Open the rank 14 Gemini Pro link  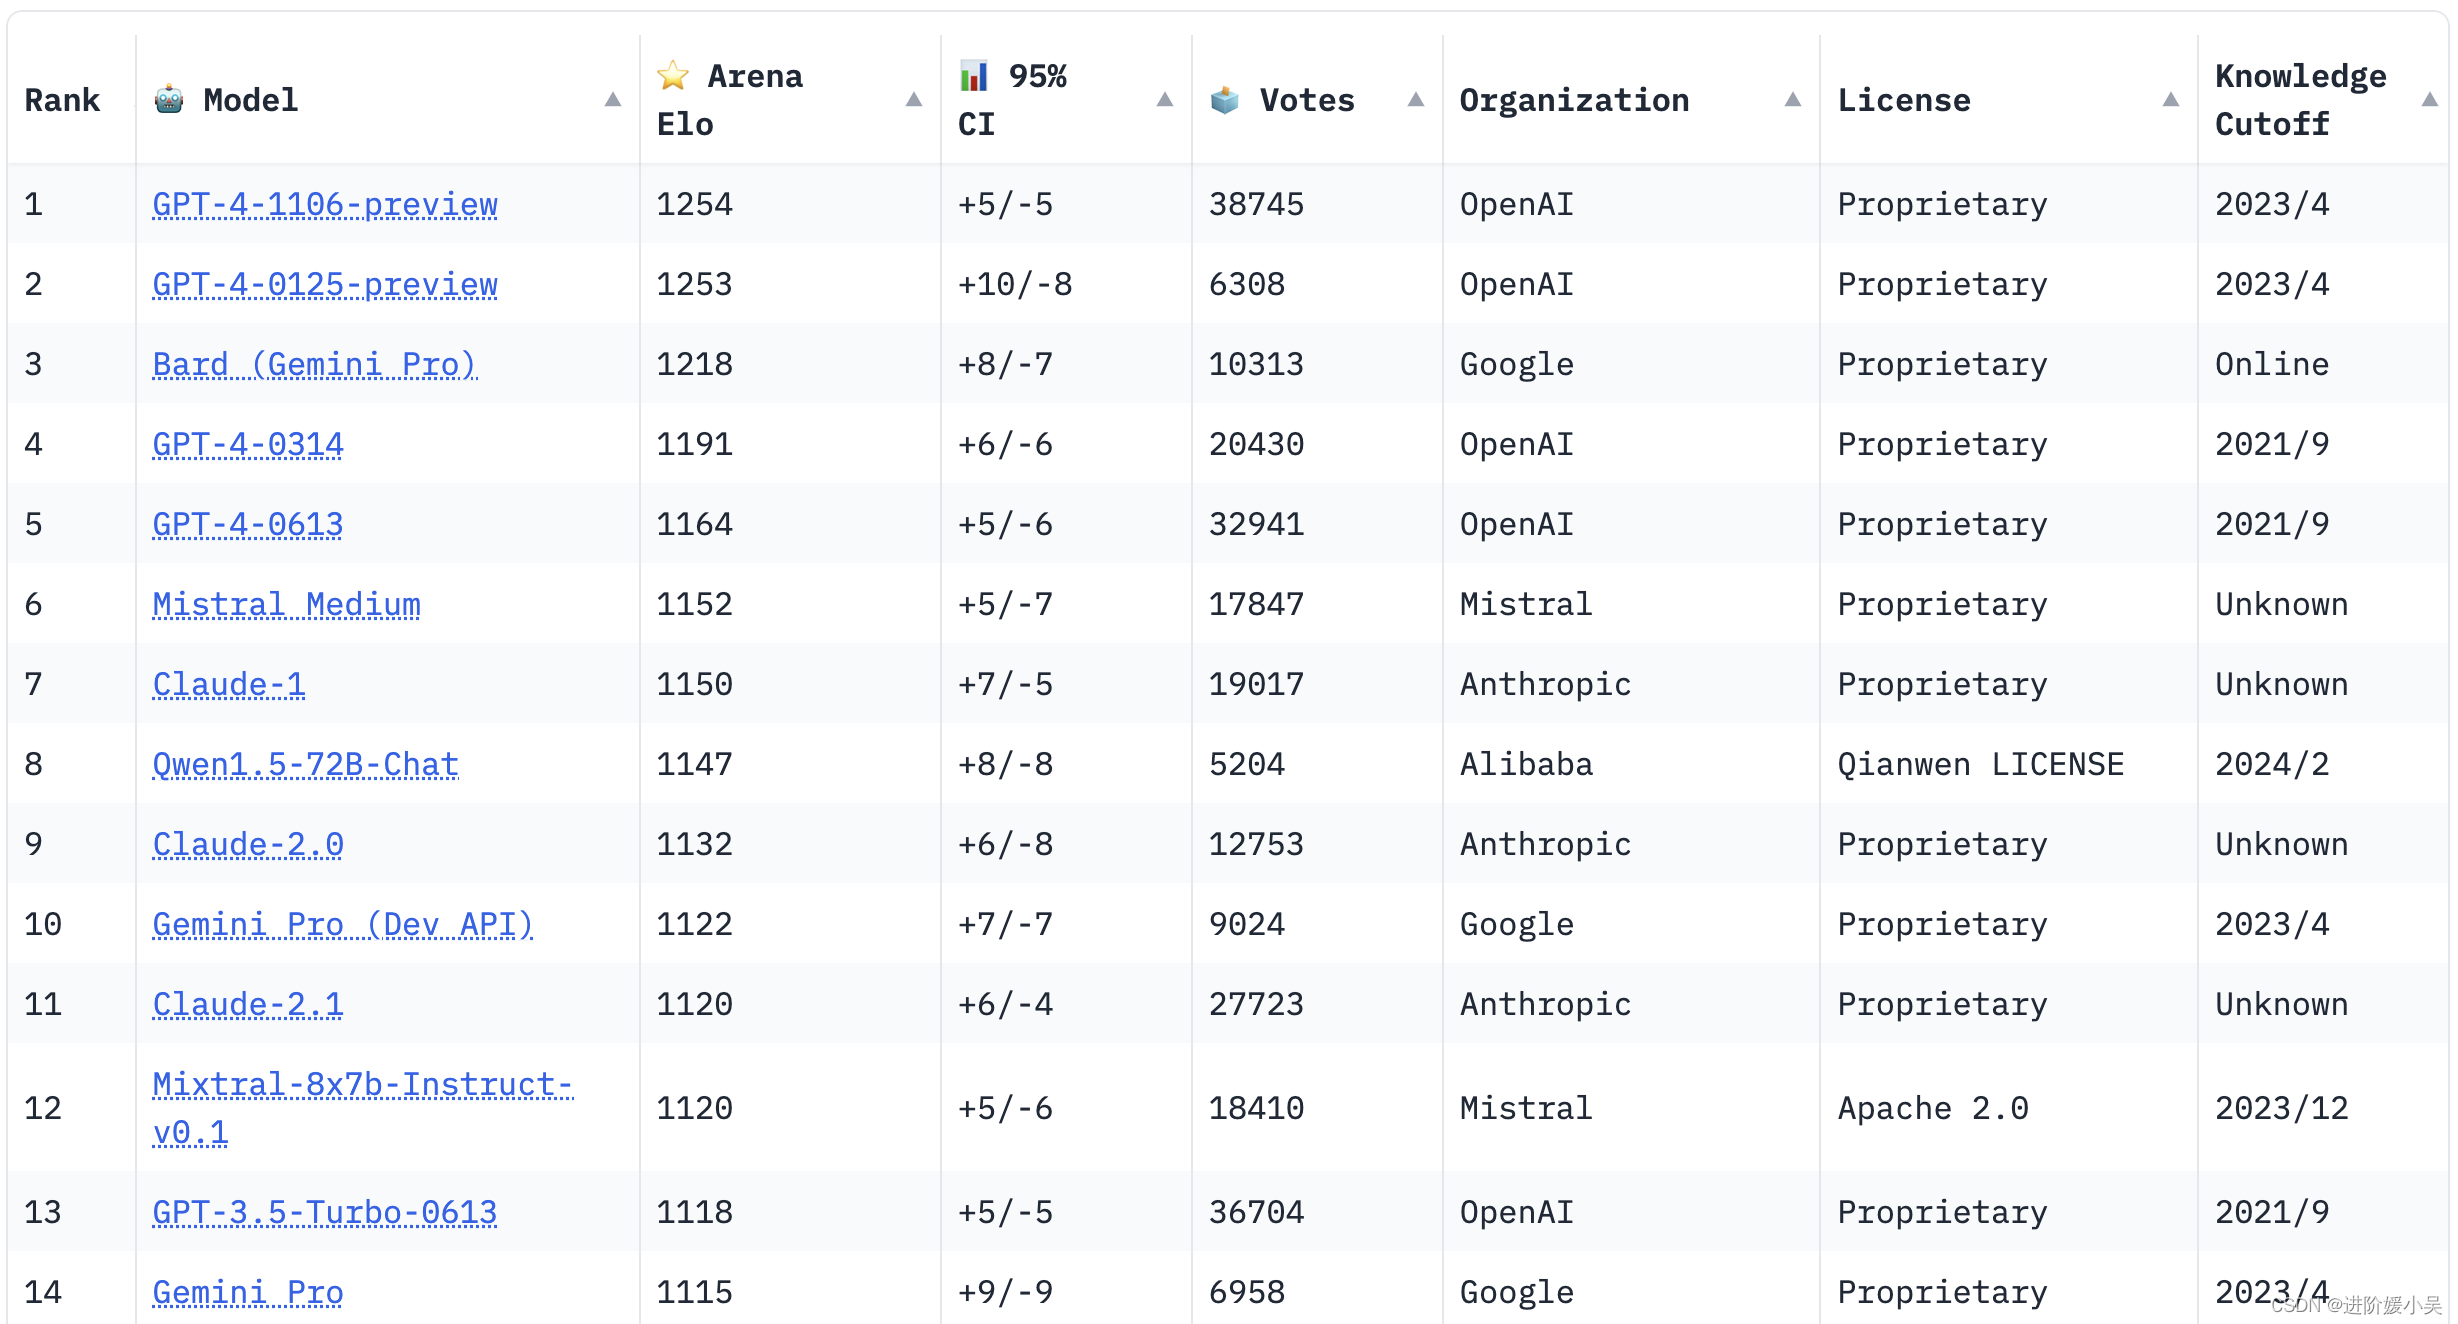pos(248,1292)
